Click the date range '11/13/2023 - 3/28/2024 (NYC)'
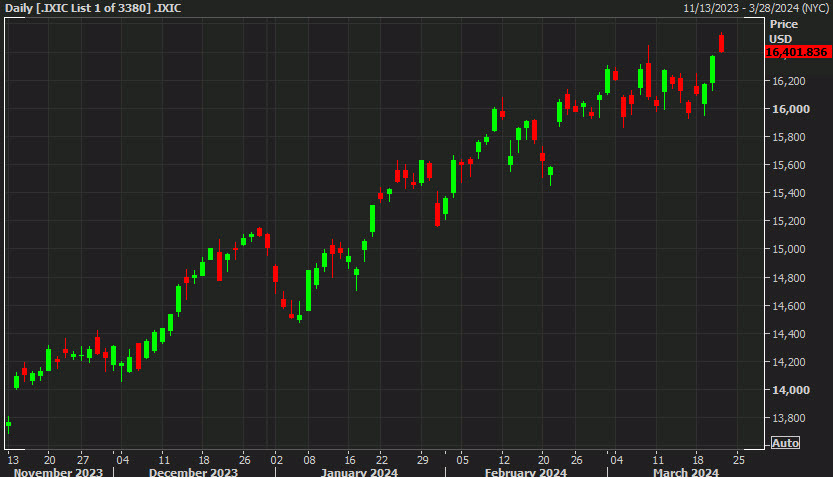 click(x=756, y=8)
